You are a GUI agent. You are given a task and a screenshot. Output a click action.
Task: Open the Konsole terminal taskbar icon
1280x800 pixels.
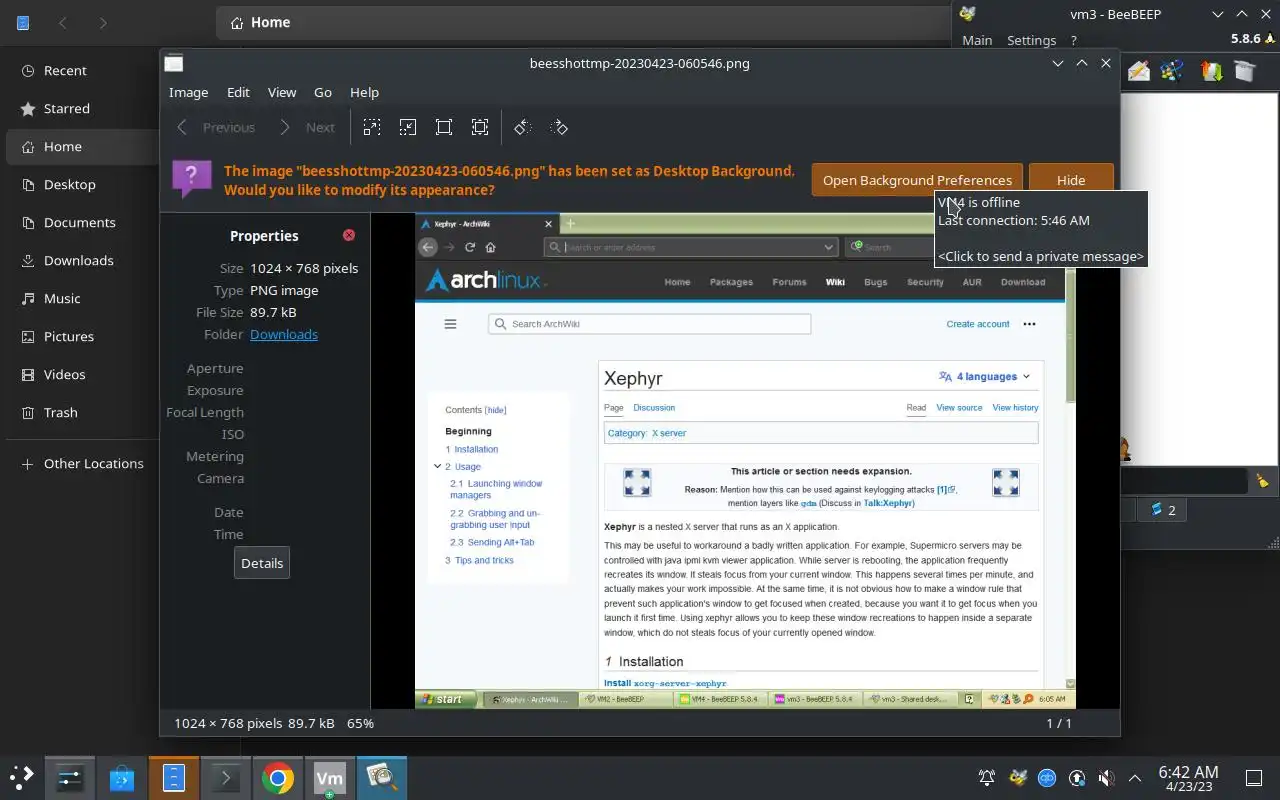[226, 777]
